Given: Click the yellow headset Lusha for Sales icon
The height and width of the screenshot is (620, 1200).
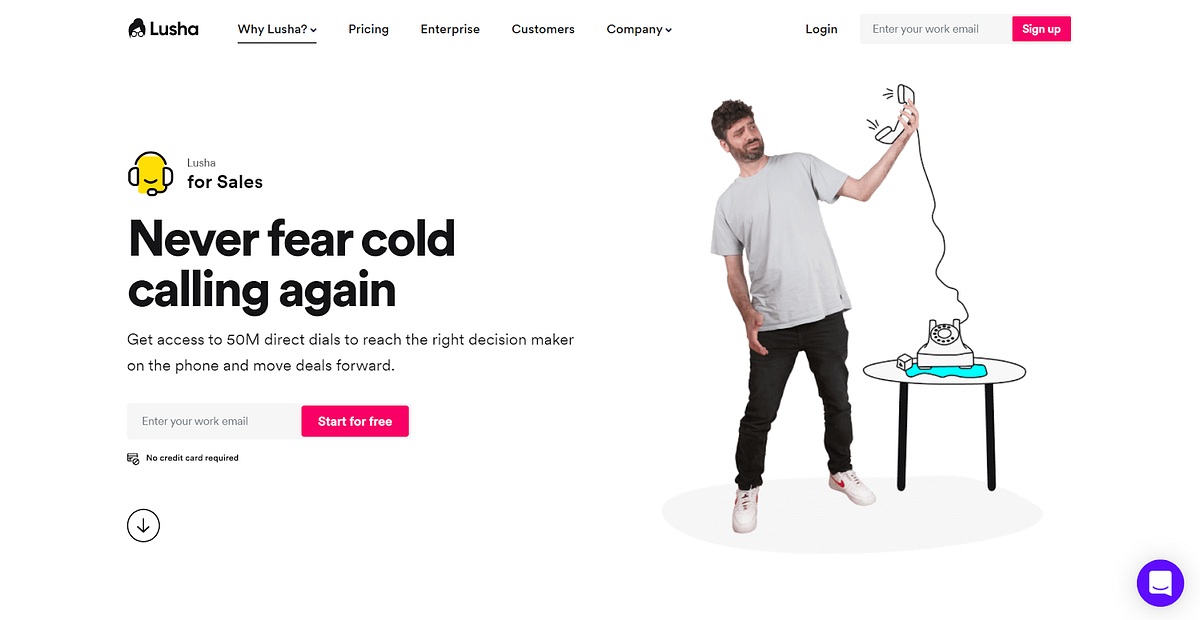Looking at the screenshot, I should point(151,174).
